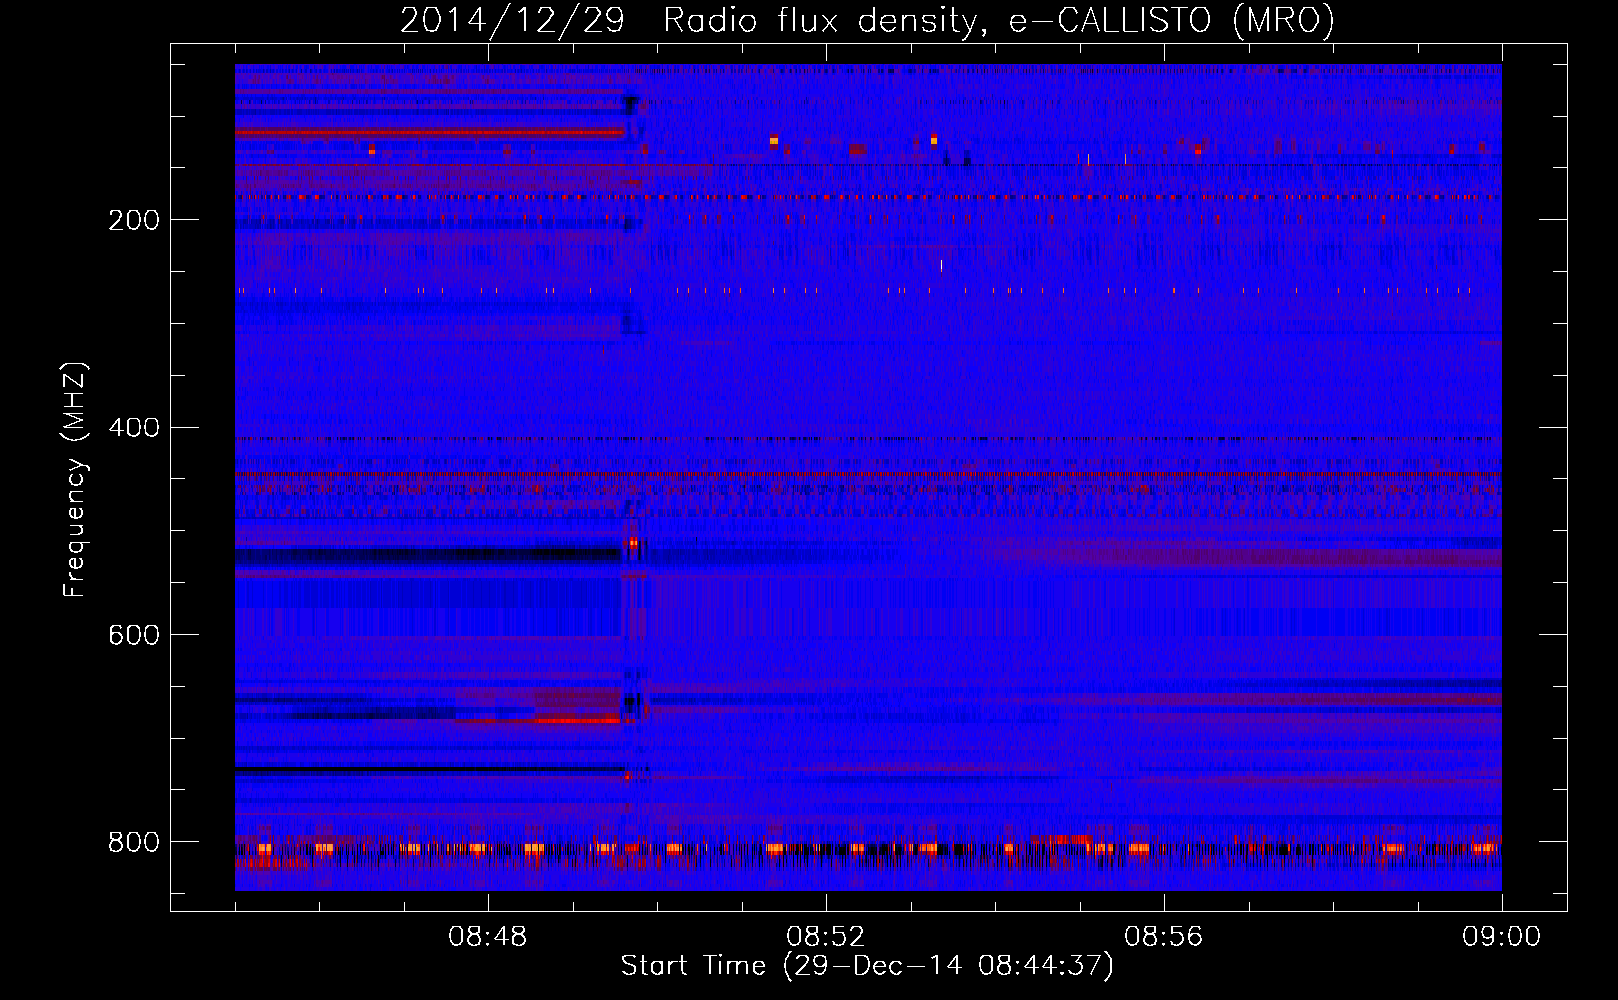Click the 400 frequency tick label
The image size is (1618, 1000).
(134, 428)
